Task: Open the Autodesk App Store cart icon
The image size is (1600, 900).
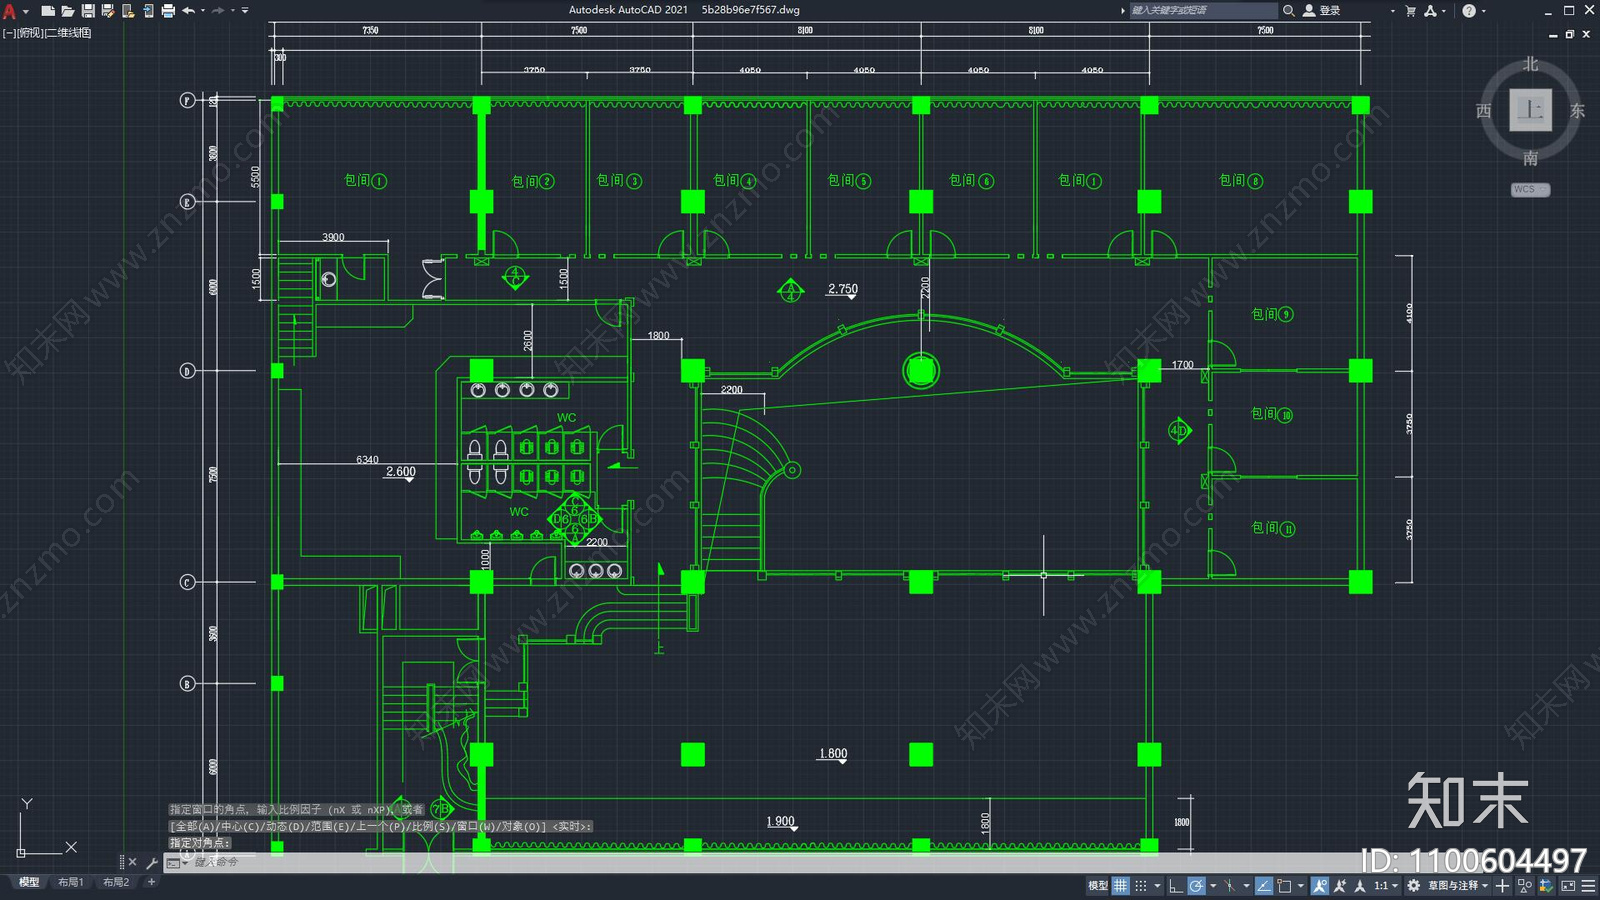Action: tap(1410, 11)
